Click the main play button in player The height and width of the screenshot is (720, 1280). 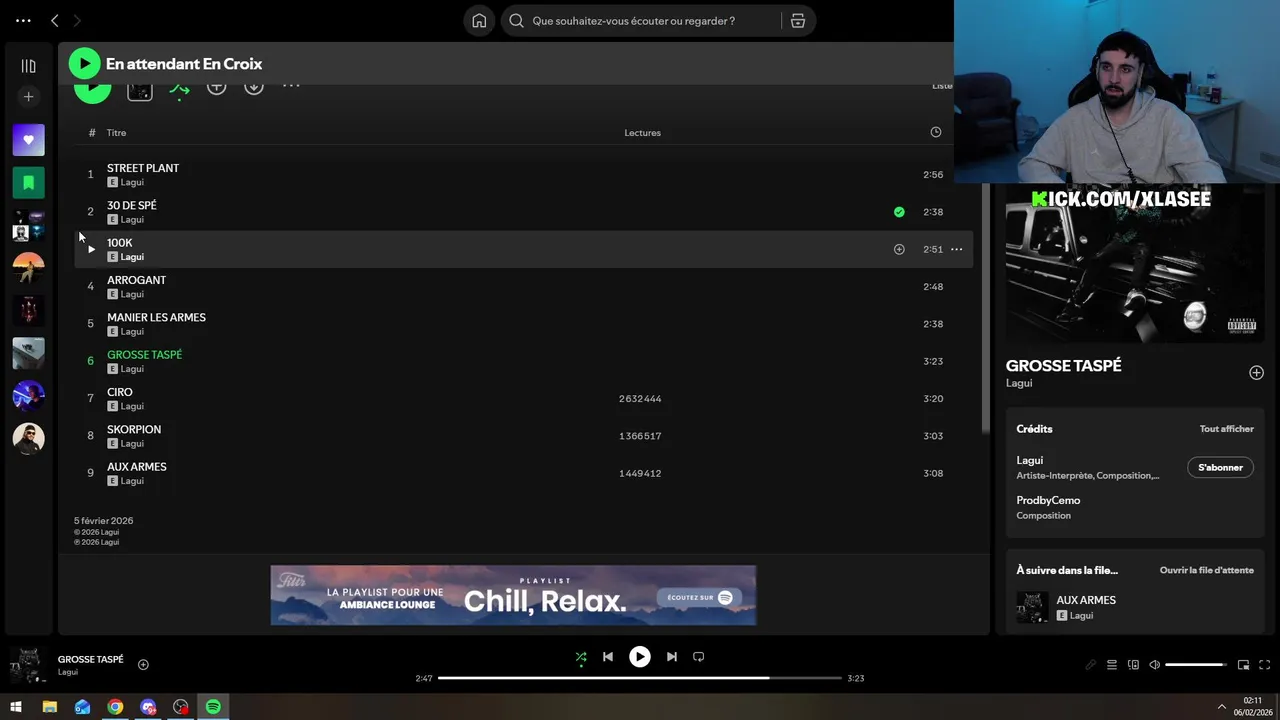(x=640, y=657)
